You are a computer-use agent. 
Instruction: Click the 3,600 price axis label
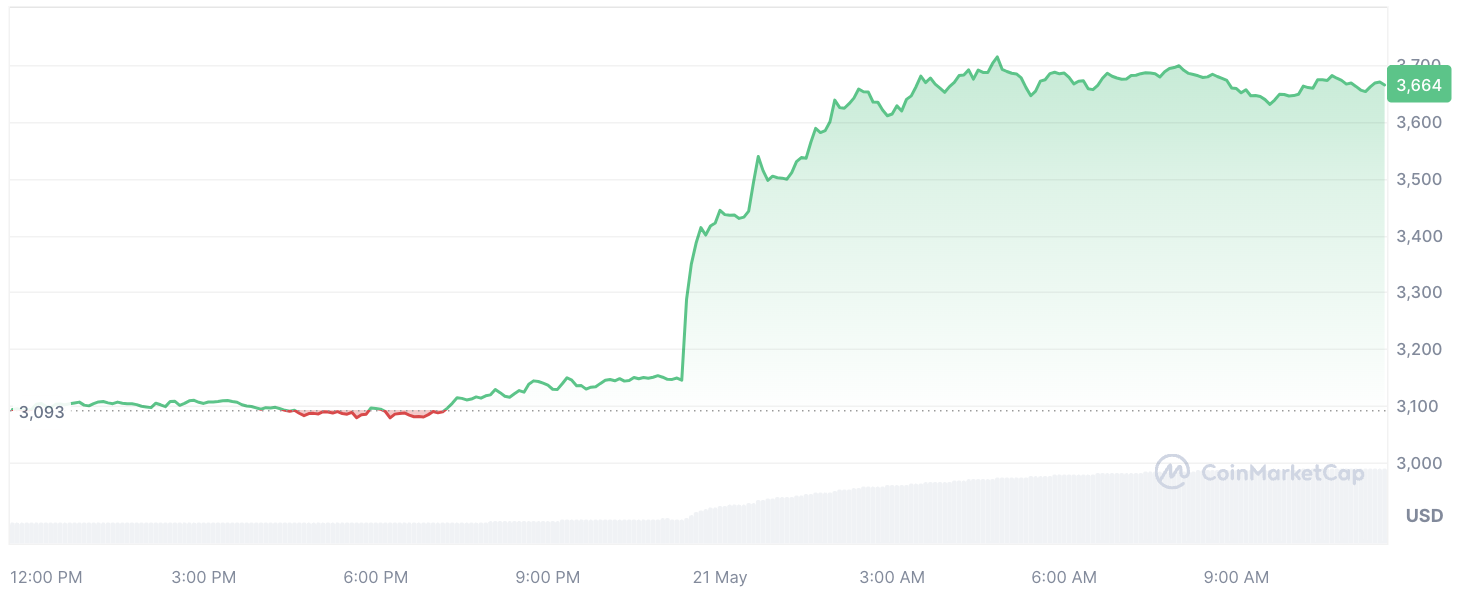pos(1419,123)
